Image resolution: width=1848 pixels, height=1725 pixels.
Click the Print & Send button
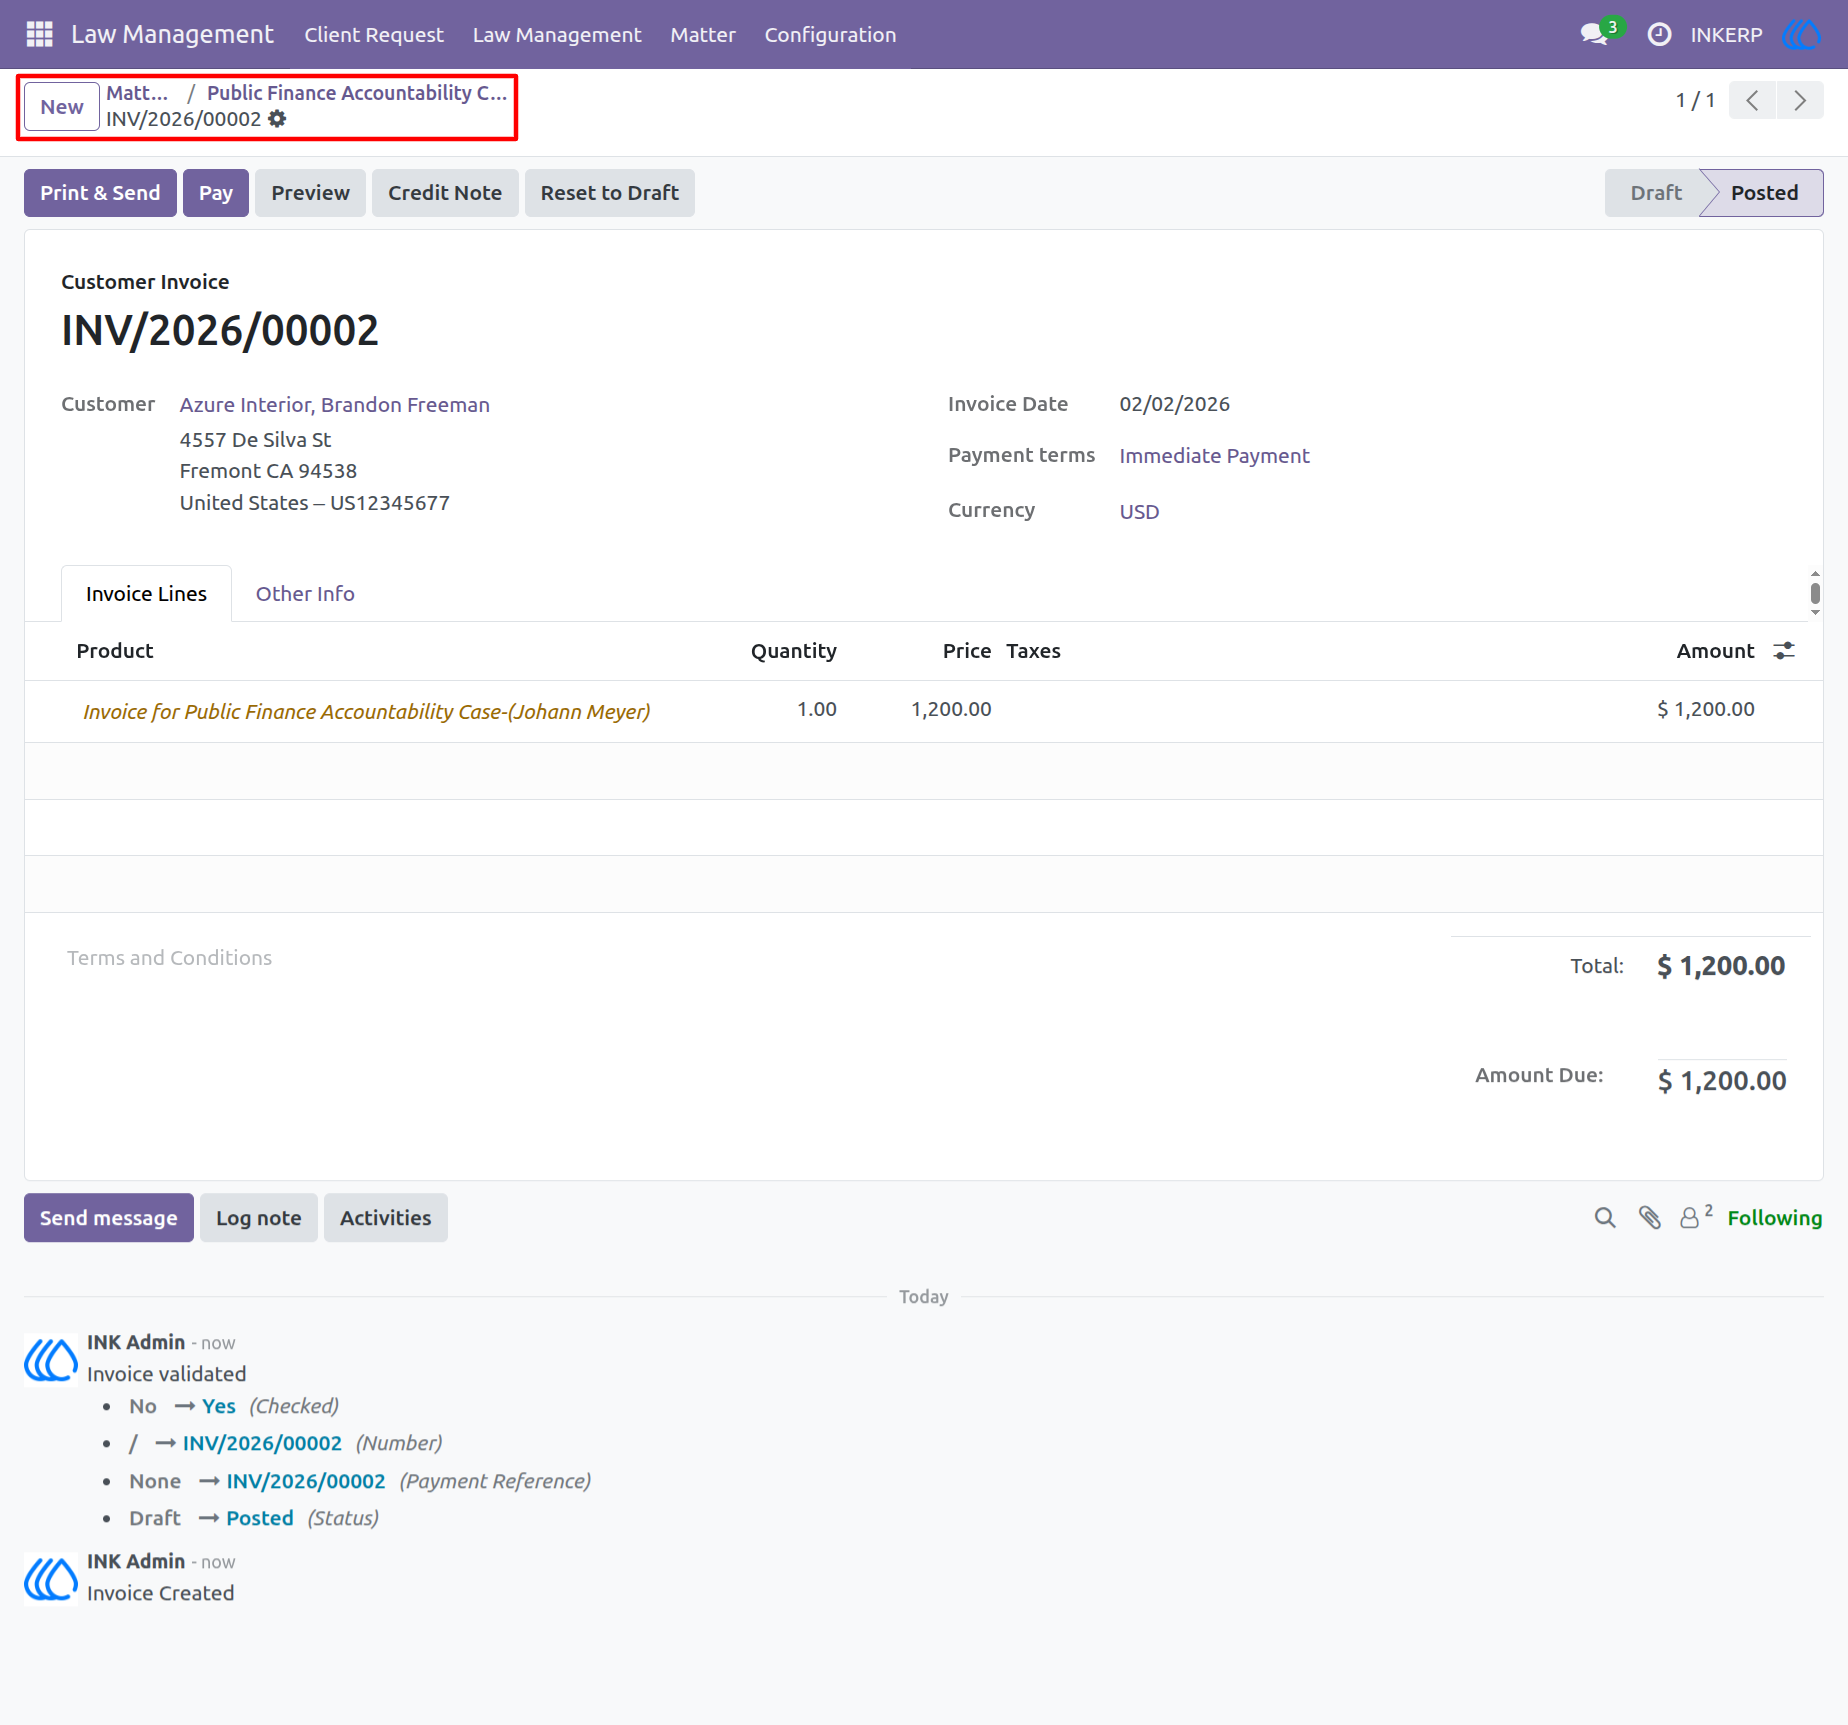pos(100,193)
